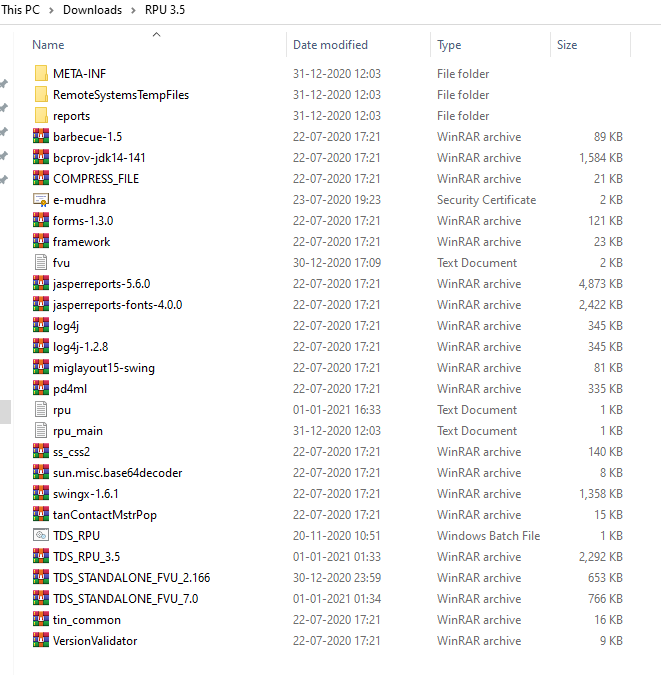Screen dimensions: 661x675
Task: Select the reports folder icon
Action: [x=41, y=116]
